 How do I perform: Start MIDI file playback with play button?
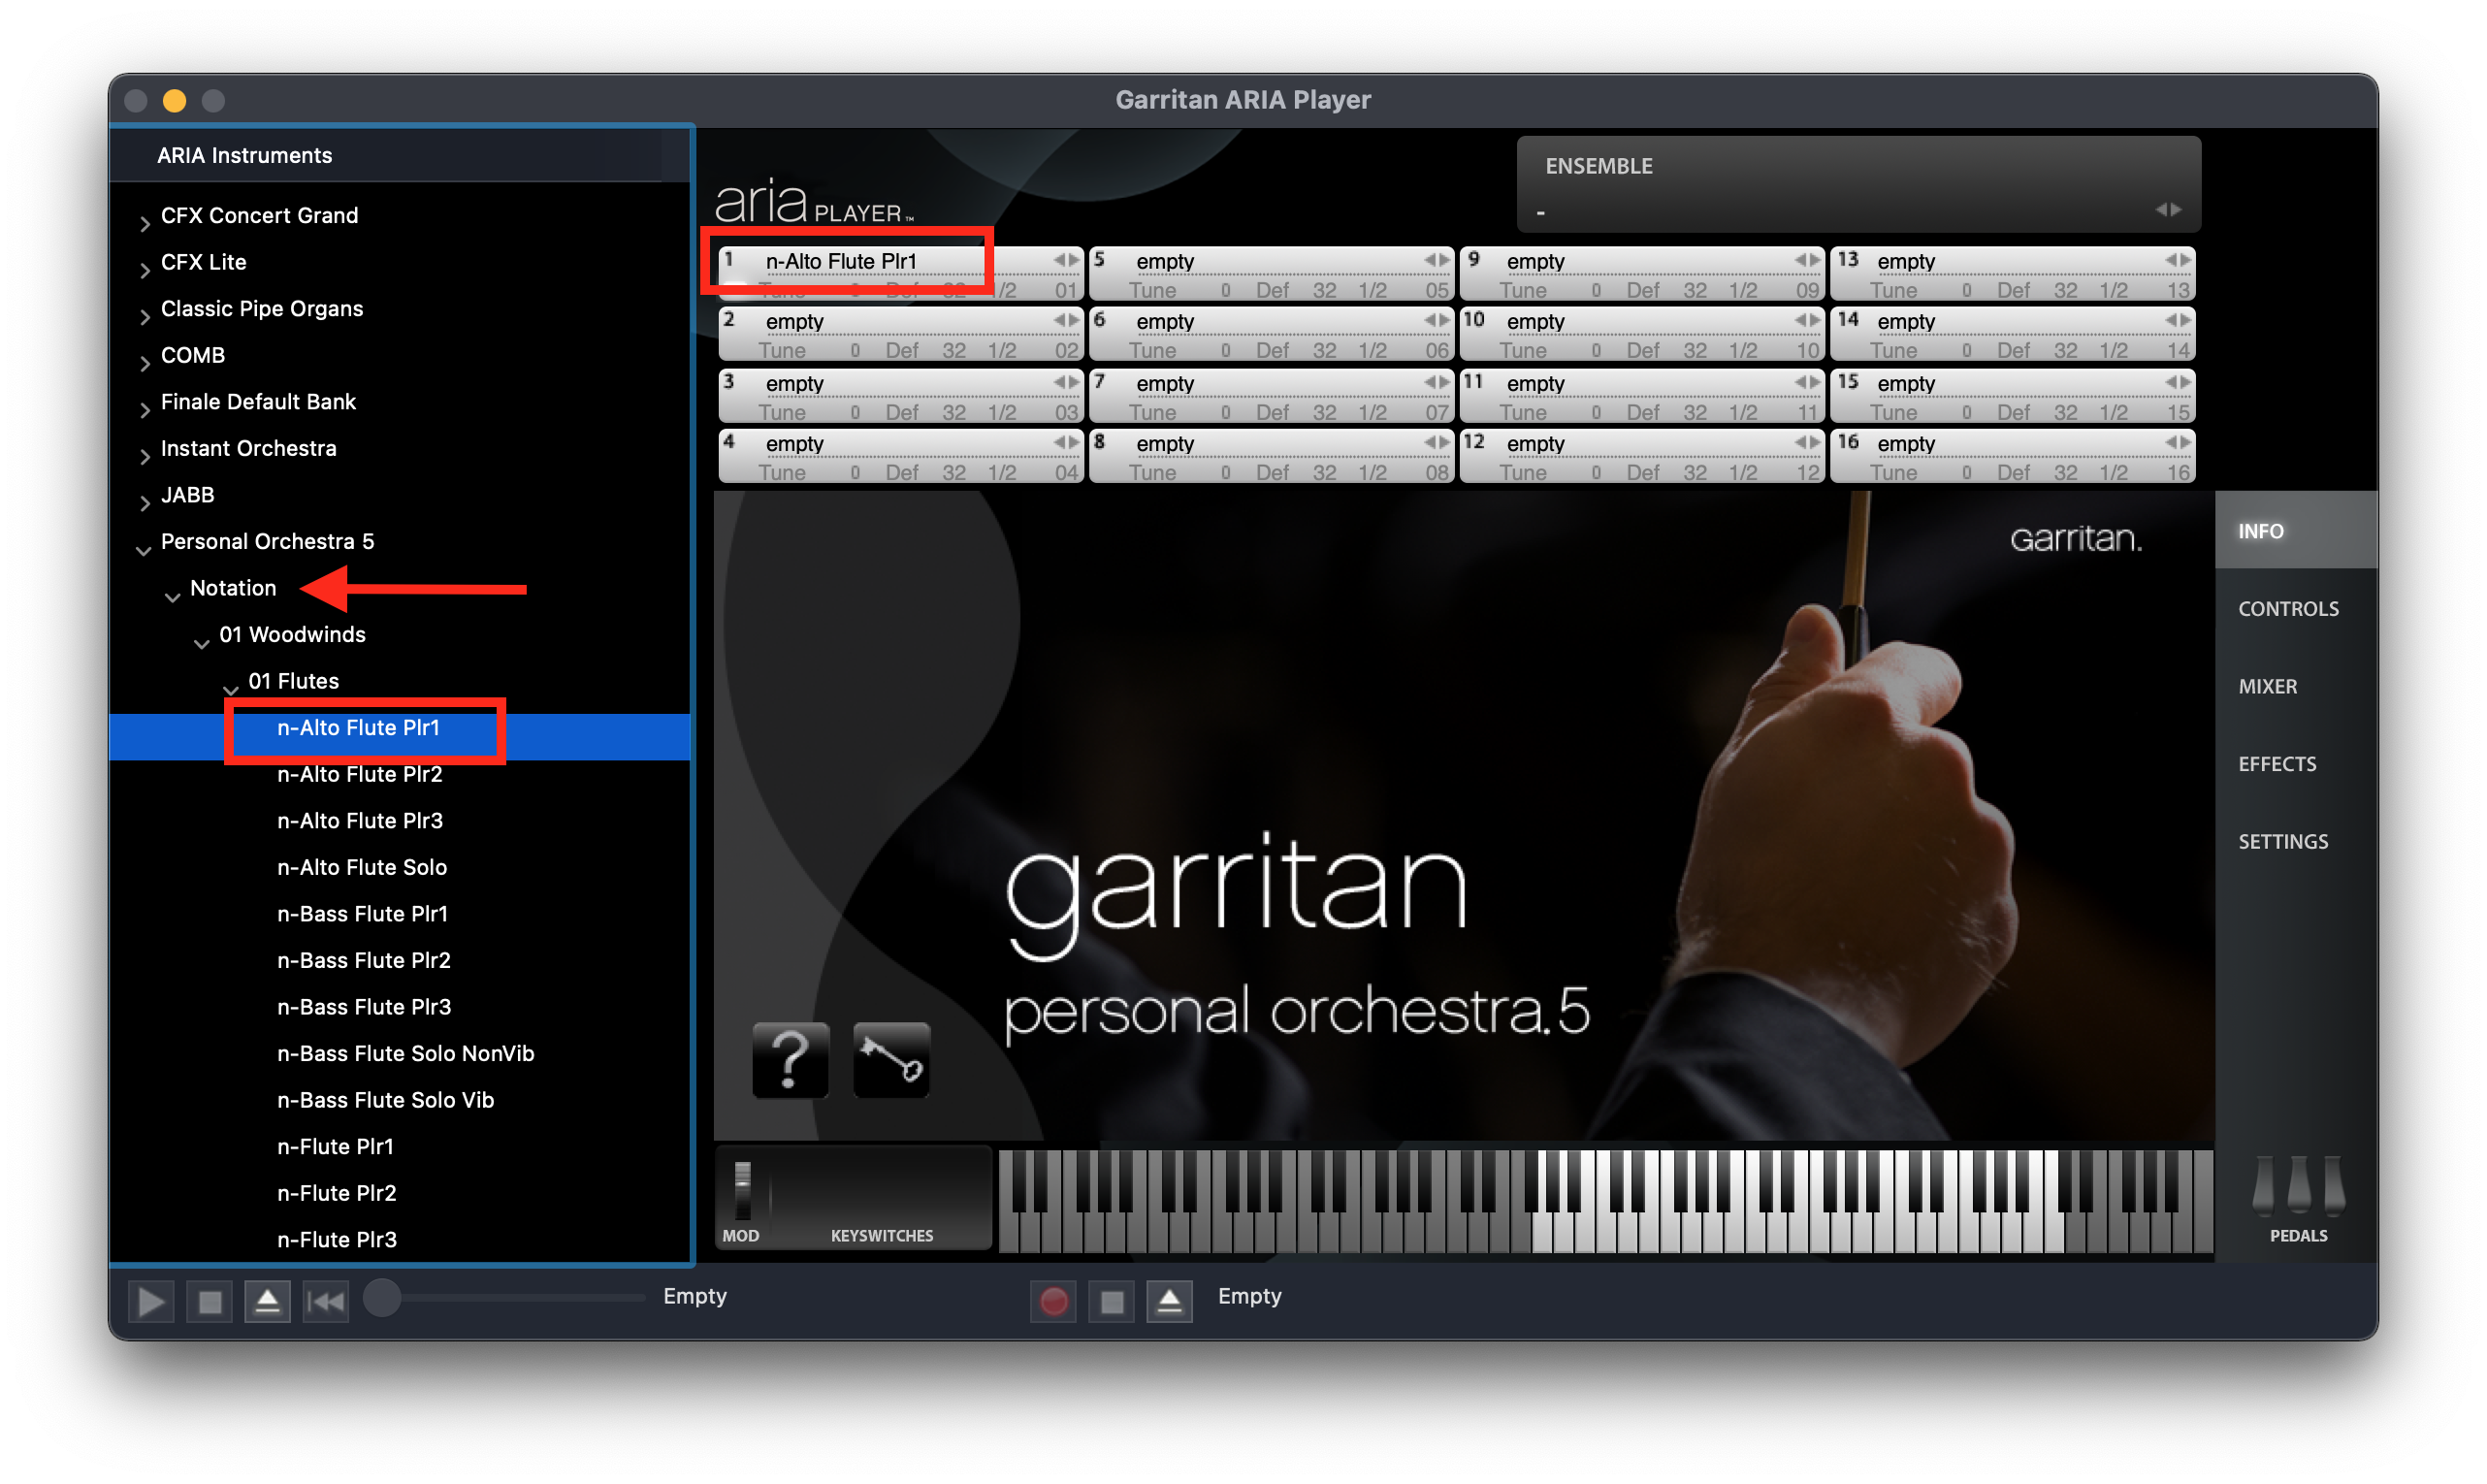click(151, 1301)
